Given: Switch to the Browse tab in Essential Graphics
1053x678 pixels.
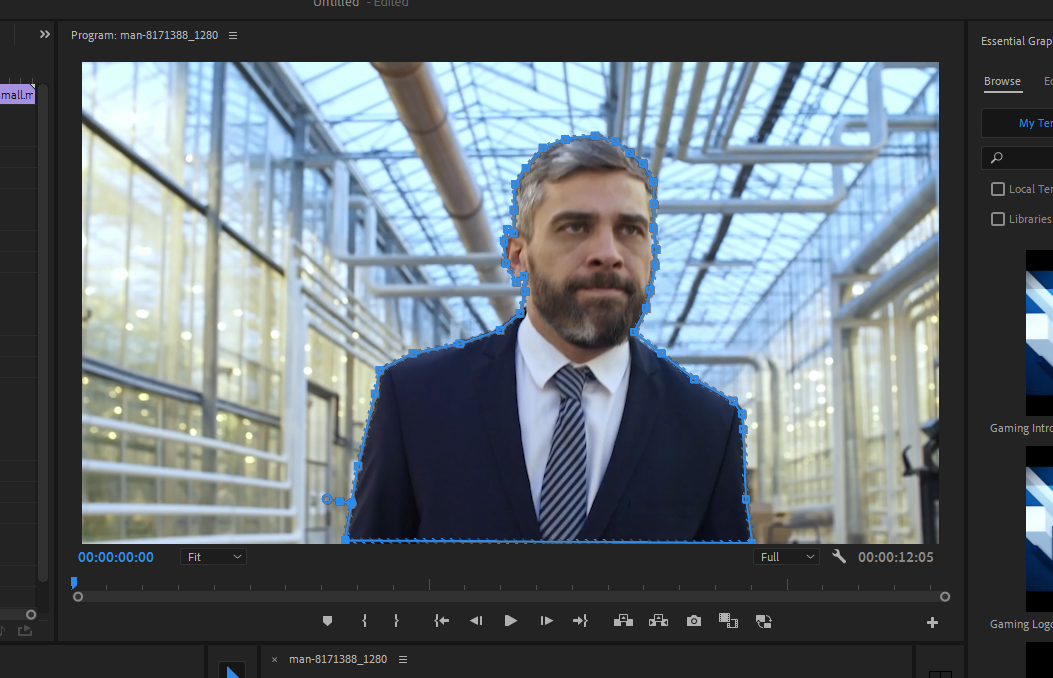Looking at the screenshot, I should 1002,81.
